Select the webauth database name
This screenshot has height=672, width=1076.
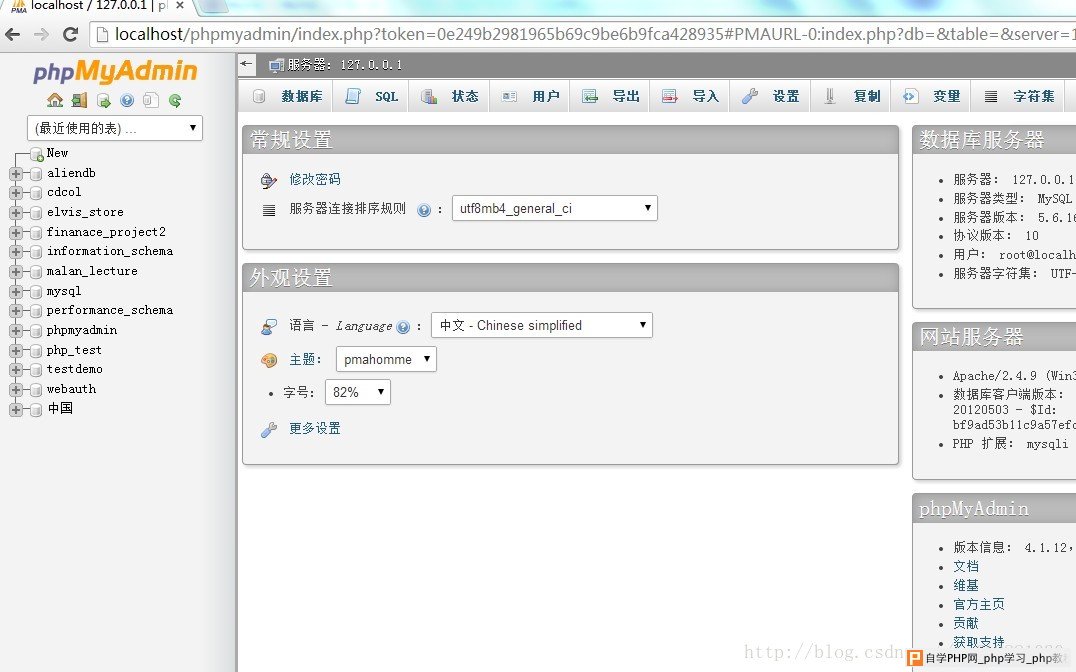pos(71,389)
